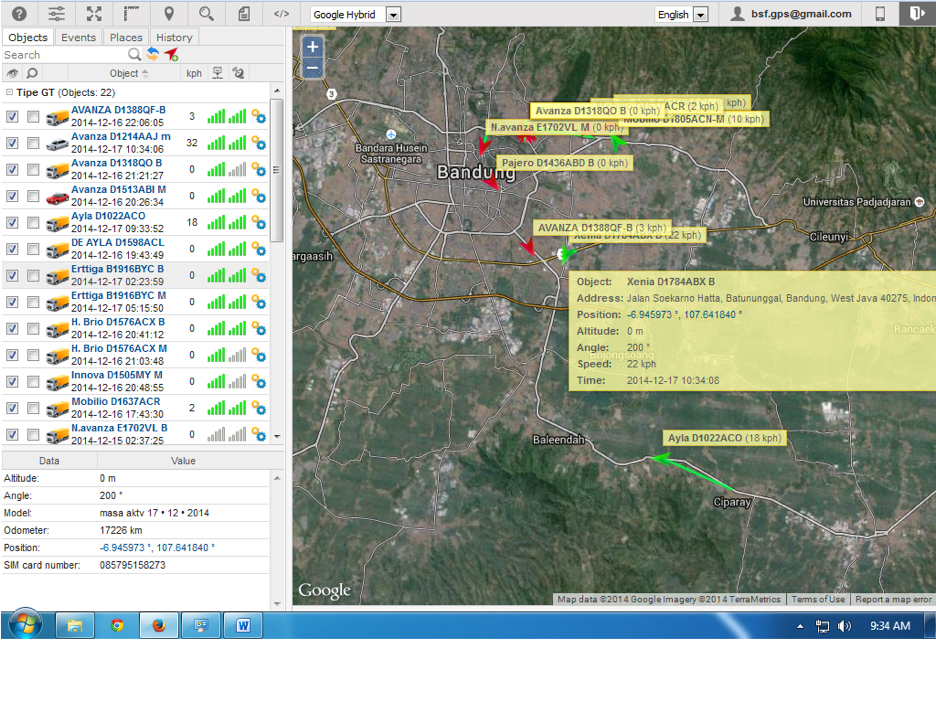Click object list scrollbar down arrow
936x702 pixels.
277,436
